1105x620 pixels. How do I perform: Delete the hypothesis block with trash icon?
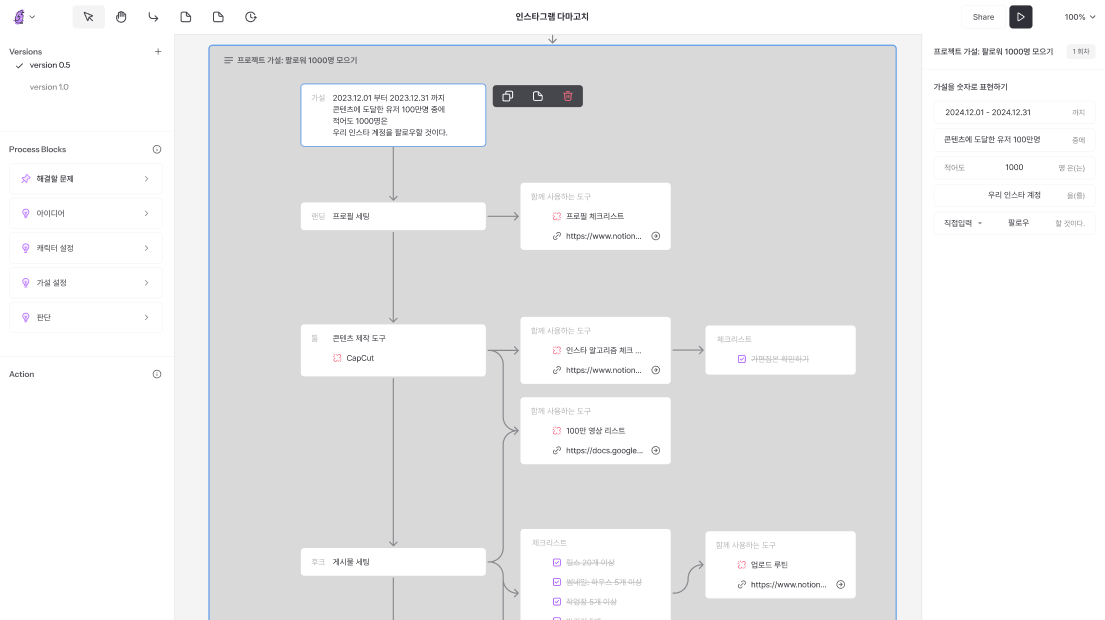point(568,96)
